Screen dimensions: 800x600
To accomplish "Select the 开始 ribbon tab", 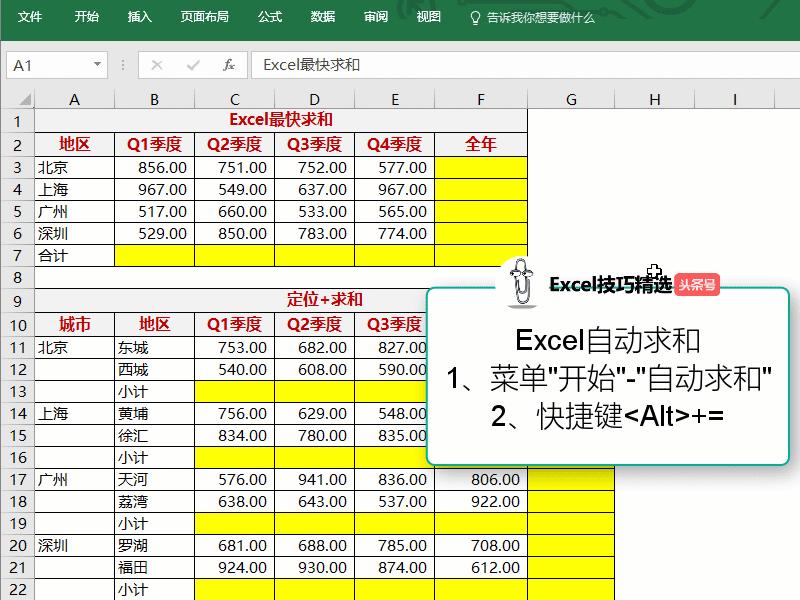I will point(85,16).
